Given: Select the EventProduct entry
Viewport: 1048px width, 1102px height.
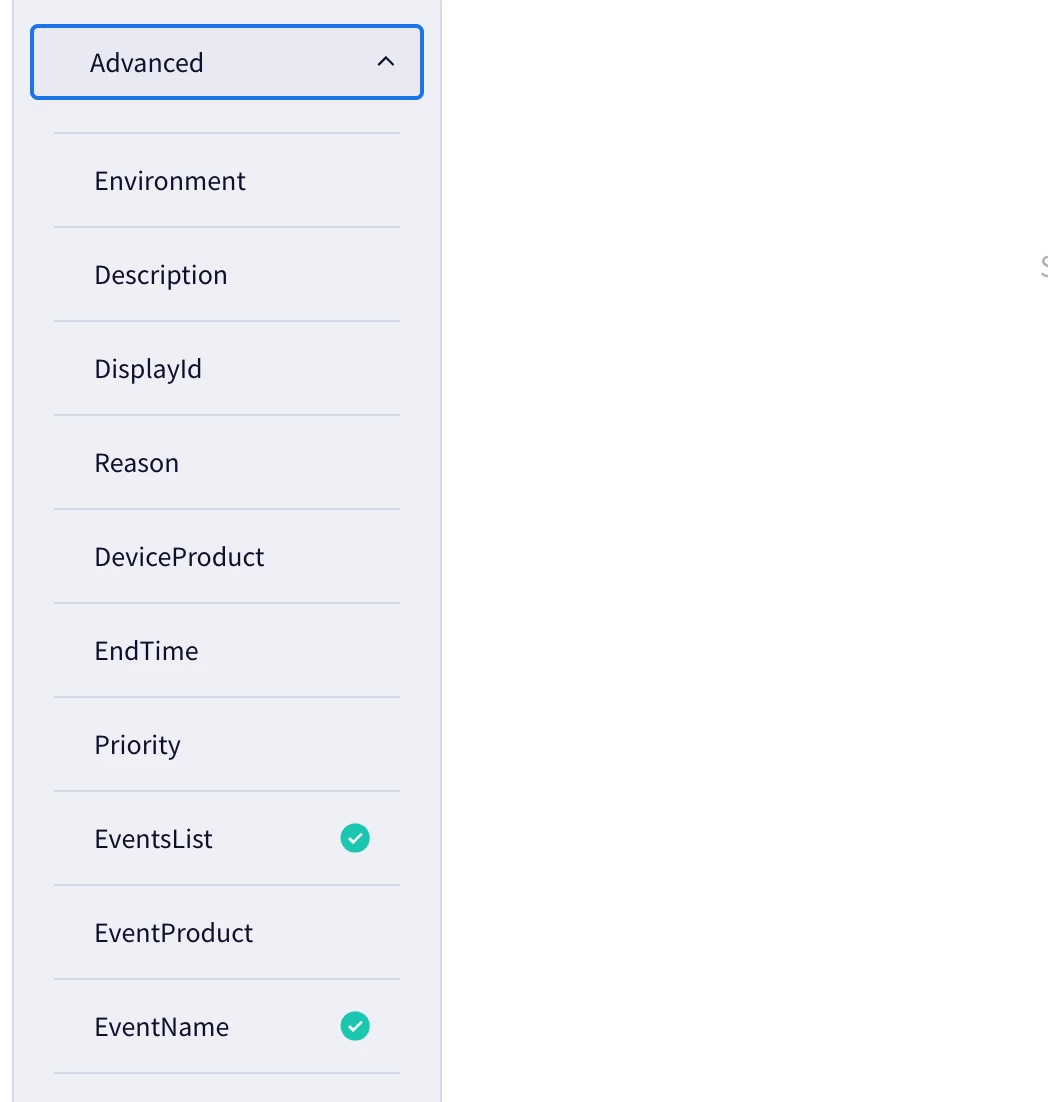Looking at the screenshot, I should tap(226, 933).
